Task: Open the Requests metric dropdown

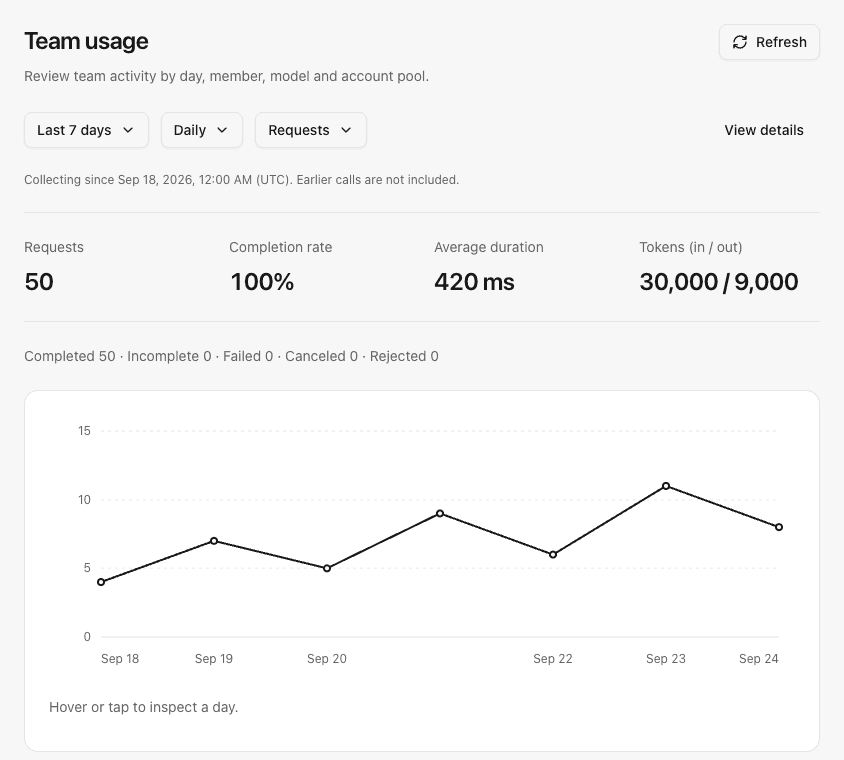Action: [x=311, y=130]
